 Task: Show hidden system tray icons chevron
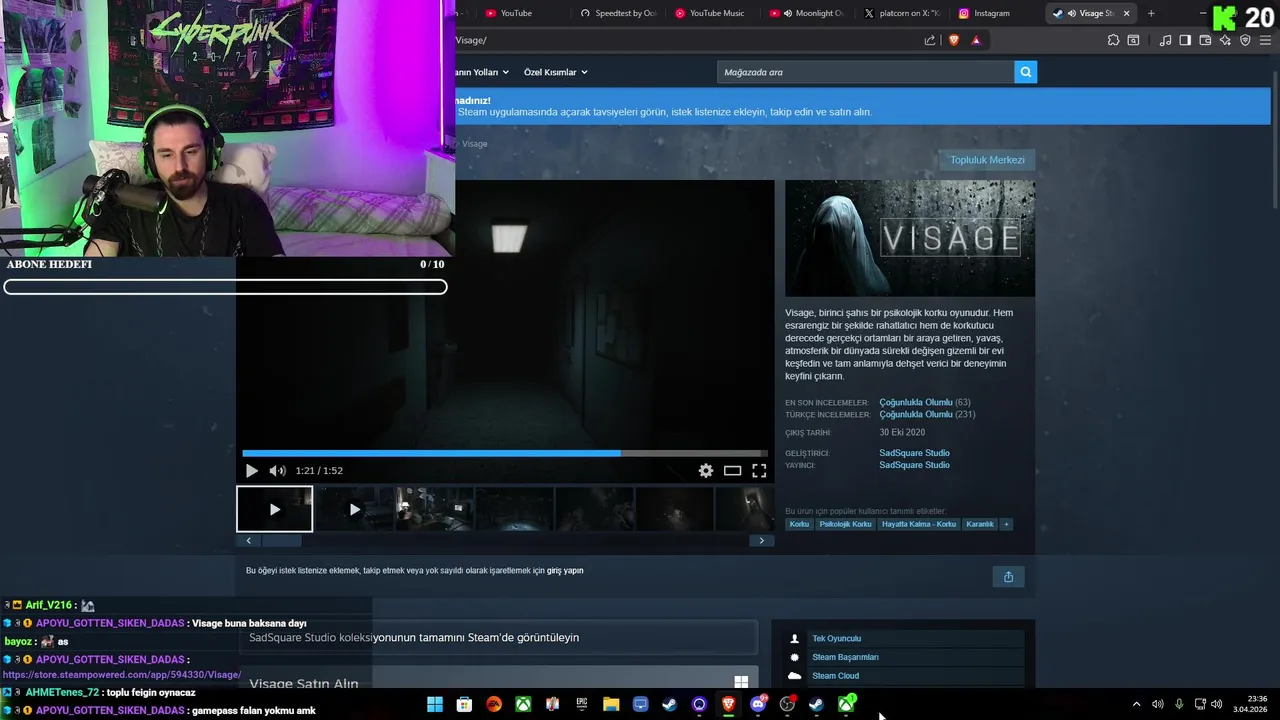click(x=1136, y=704)
